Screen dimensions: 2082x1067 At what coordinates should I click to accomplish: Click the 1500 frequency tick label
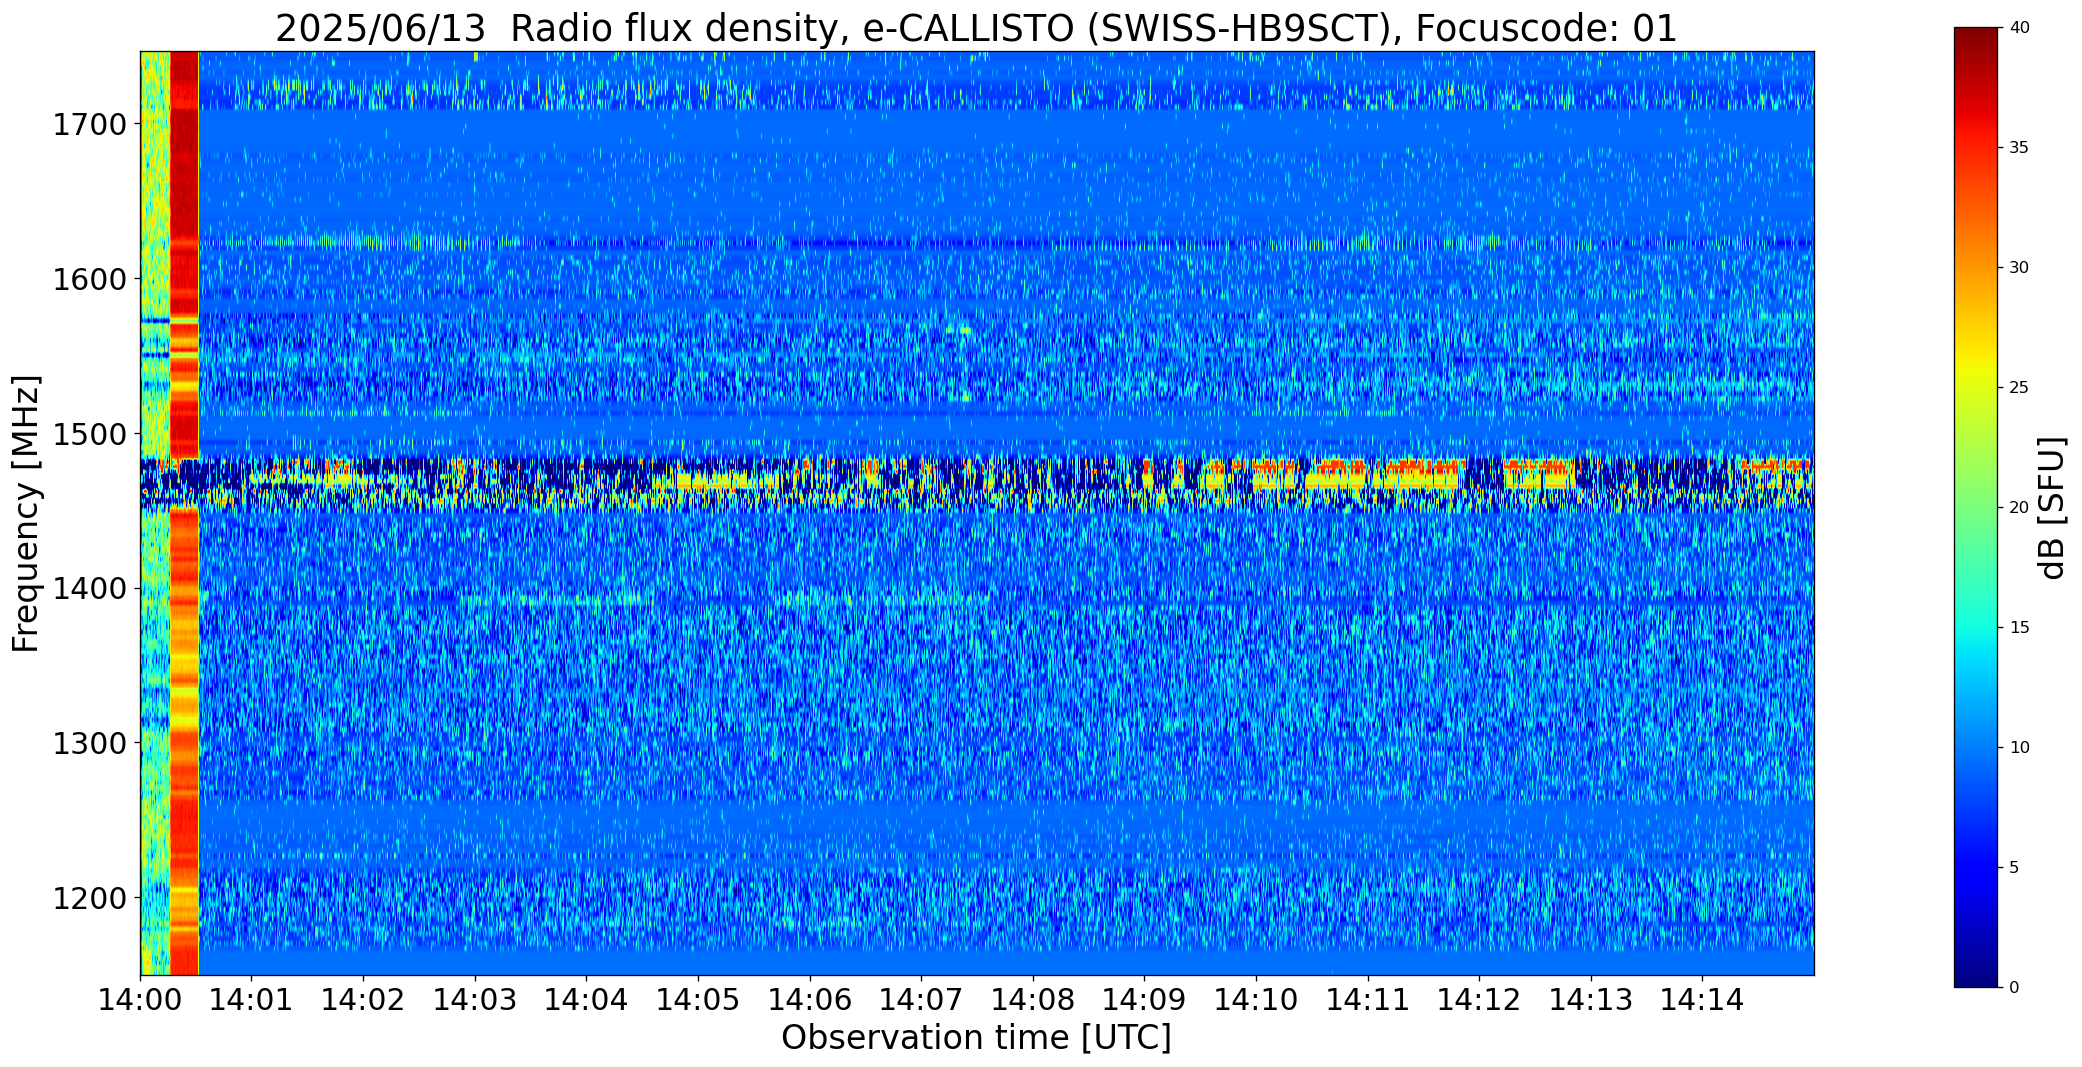pyautogui.click(x=89, y=434)
